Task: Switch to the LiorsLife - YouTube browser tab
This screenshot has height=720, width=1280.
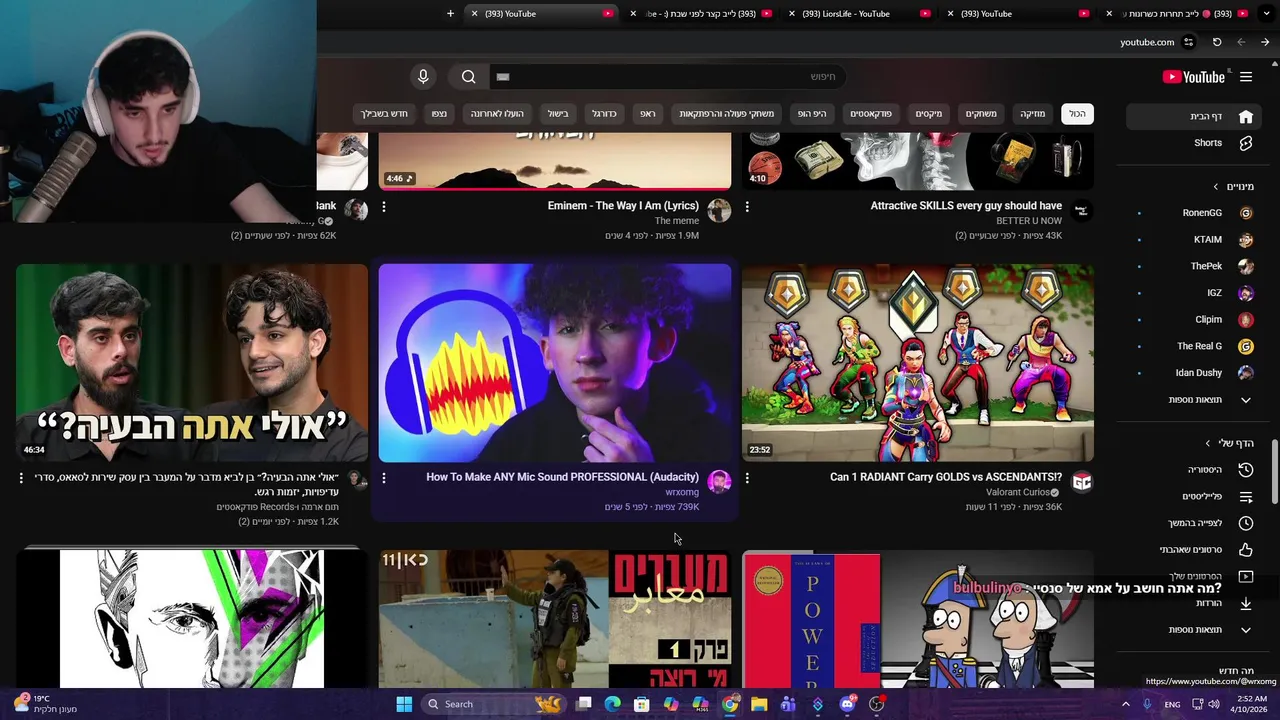Action: click(856, 14)
